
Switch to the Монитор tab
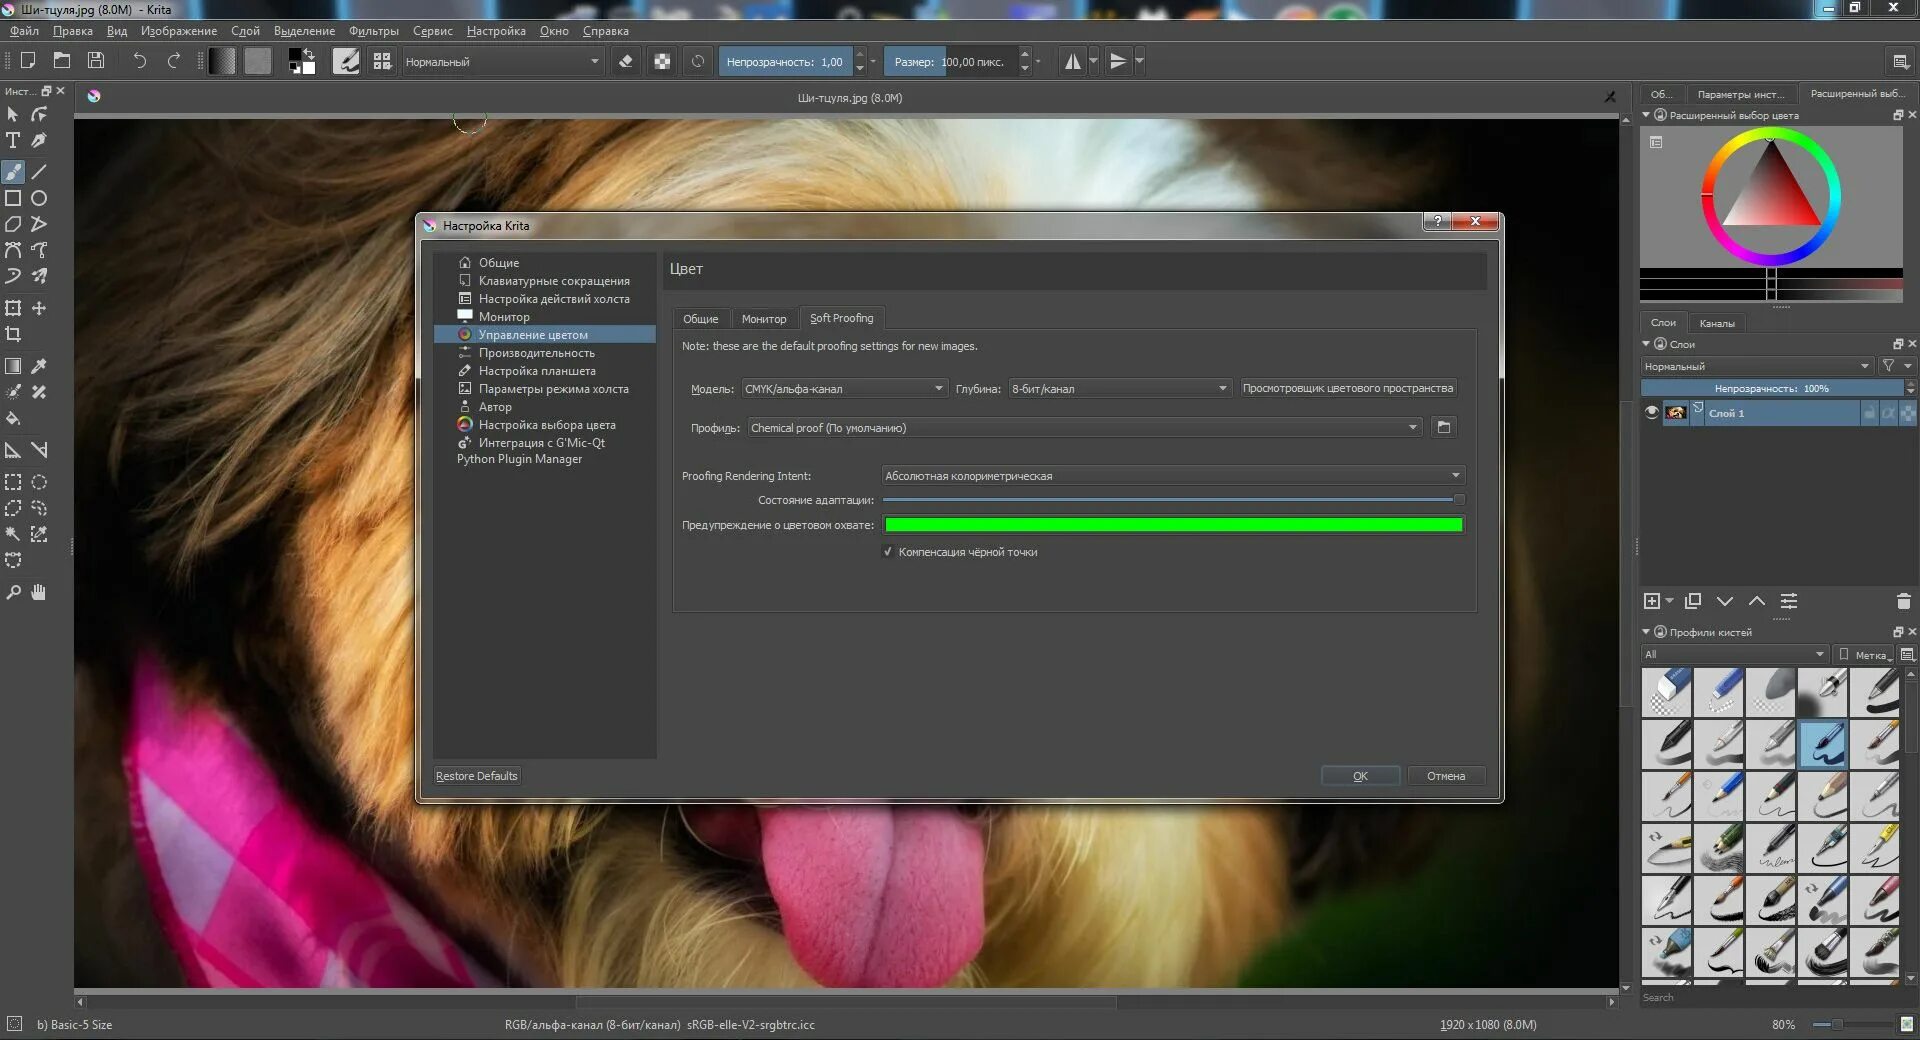tap(764, 318)
